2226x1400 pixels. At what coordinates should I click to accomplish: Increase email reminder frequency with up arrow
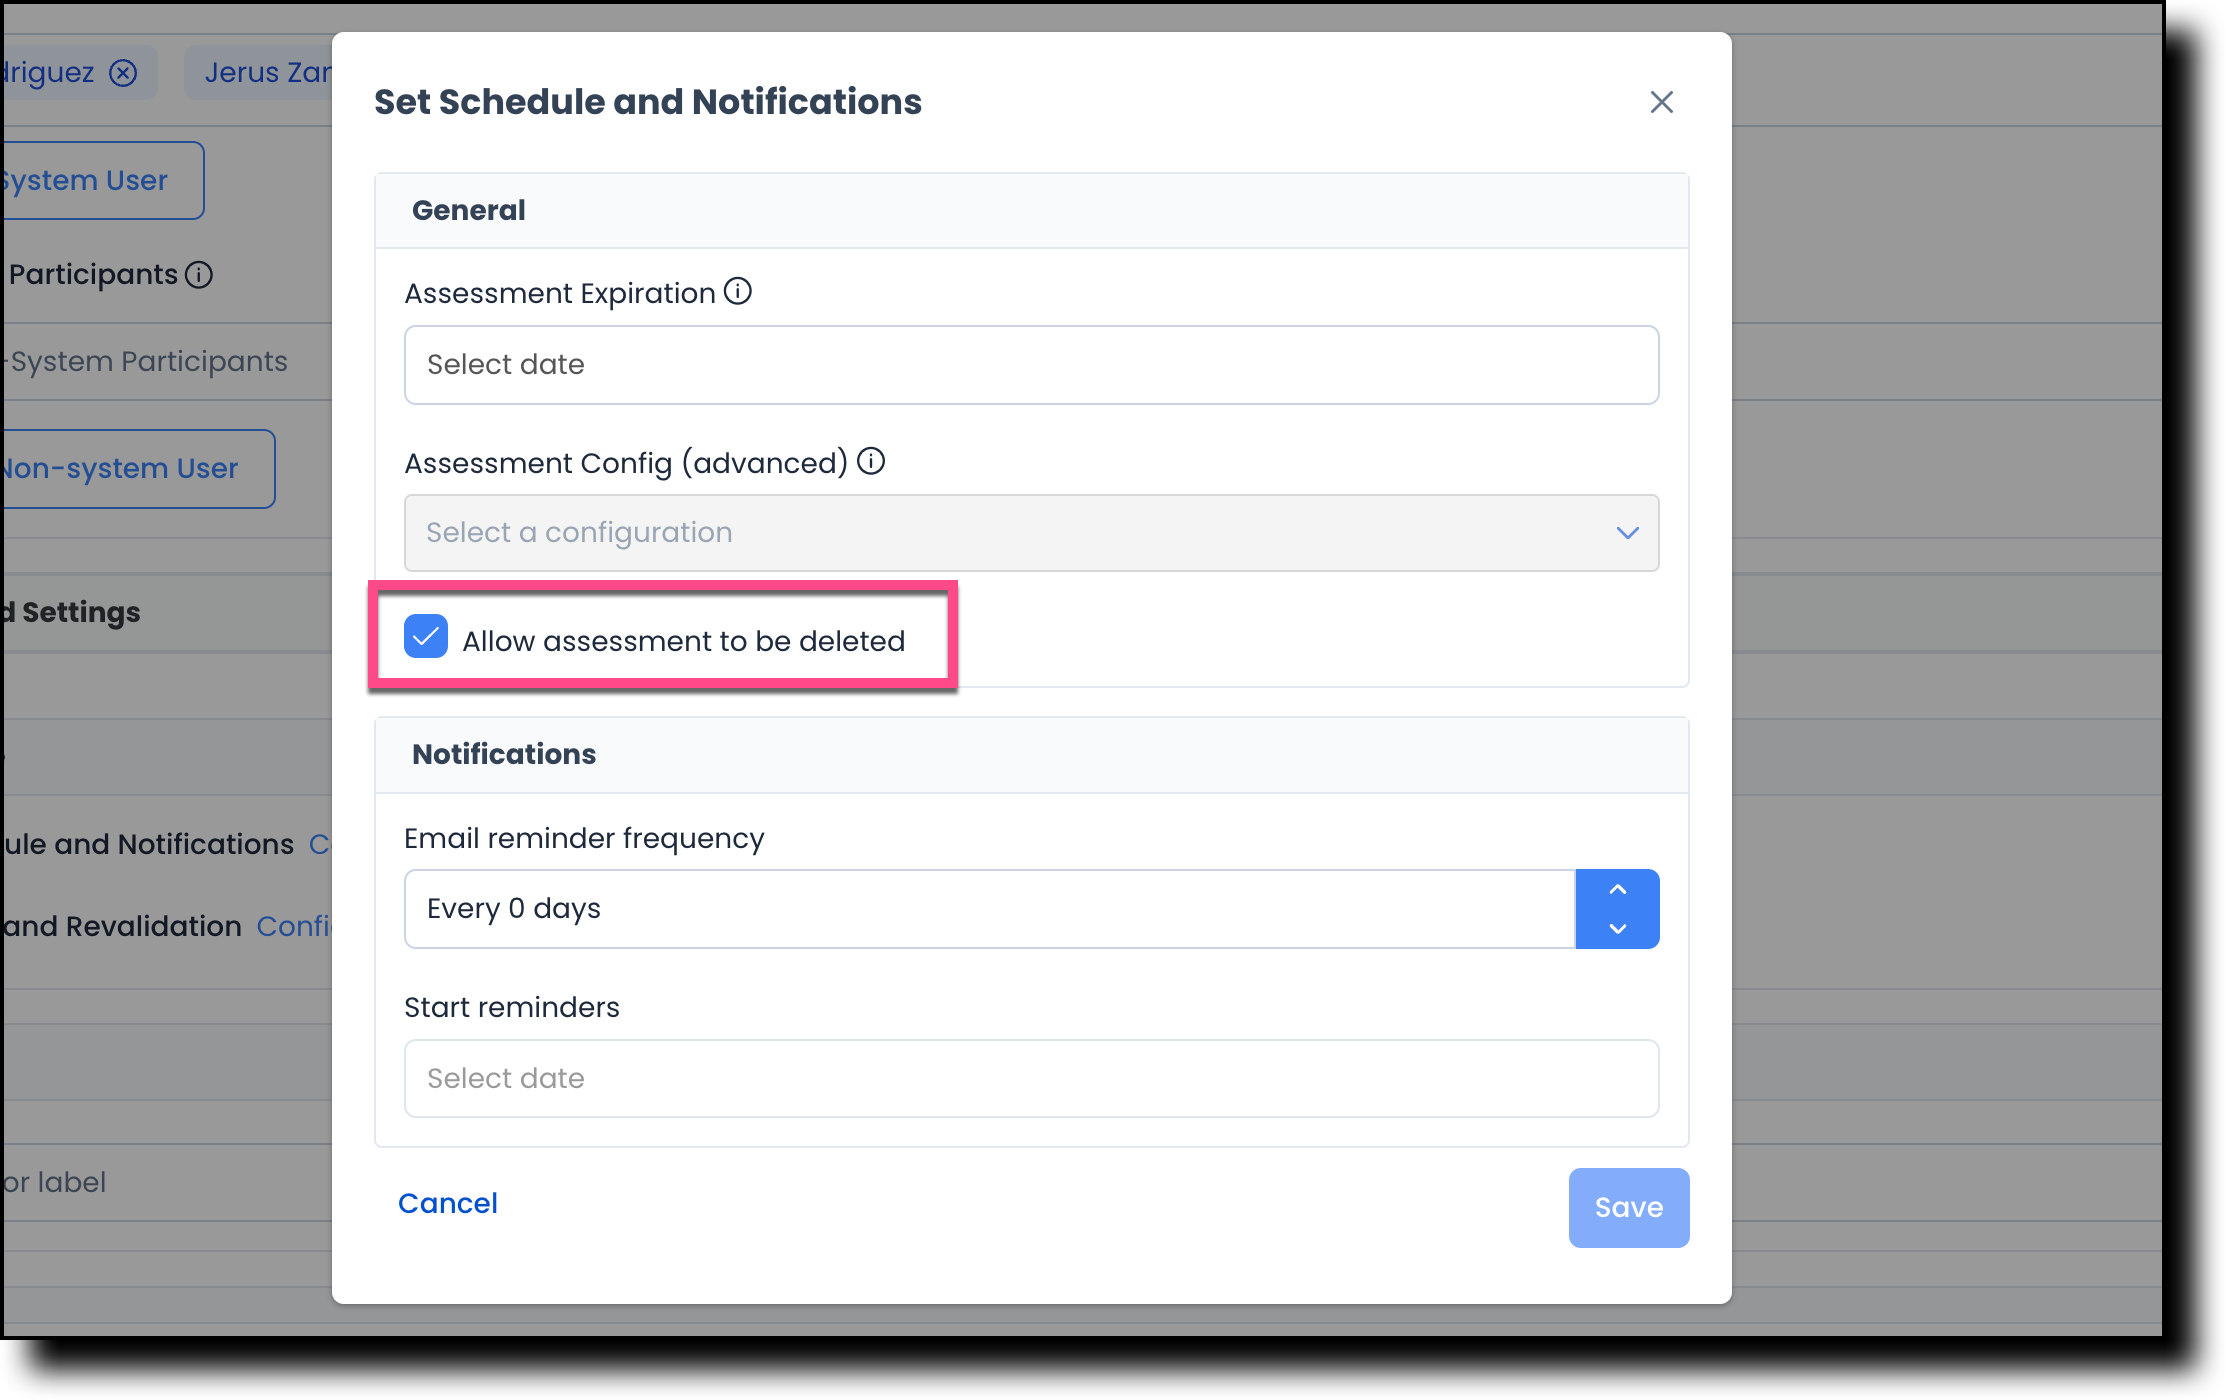click(1616, 889)
